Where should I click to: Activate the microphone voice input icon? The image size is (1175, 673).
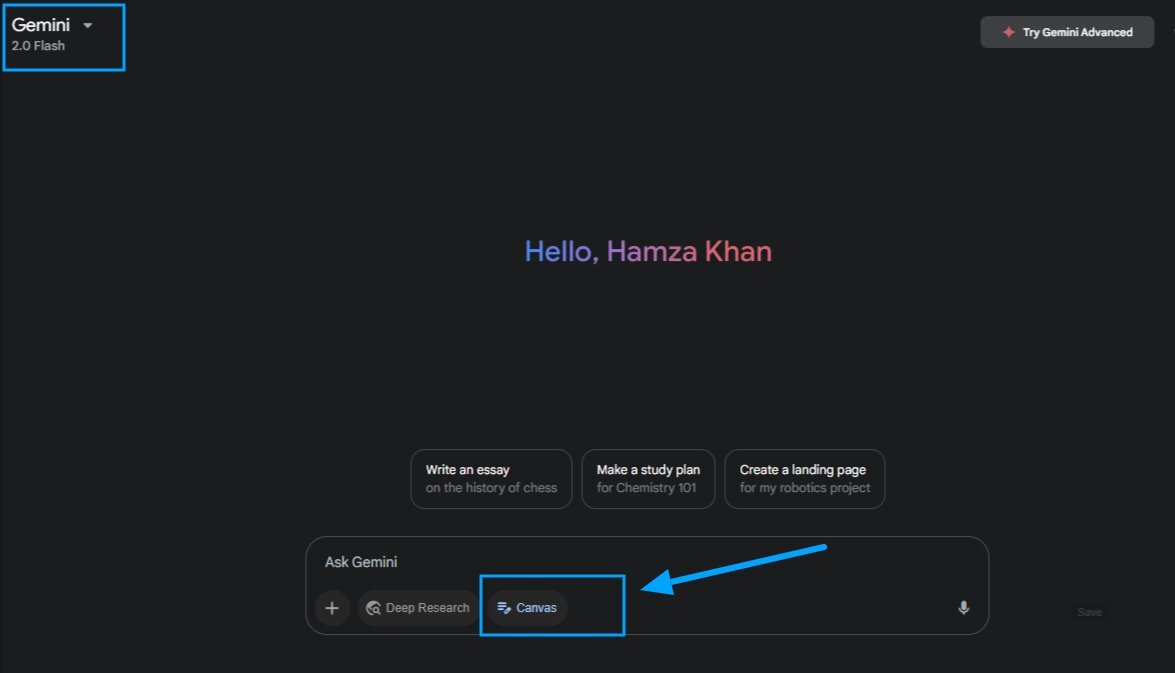tap(964, 608)
